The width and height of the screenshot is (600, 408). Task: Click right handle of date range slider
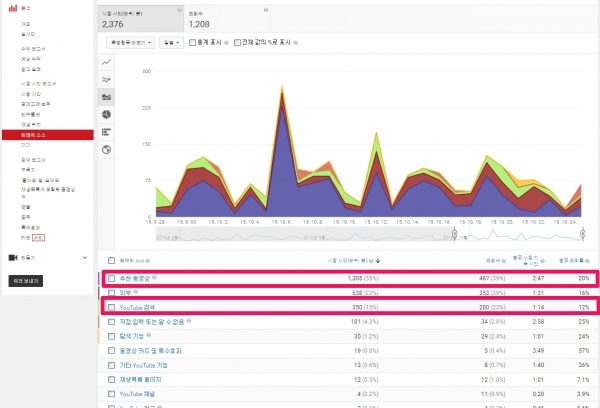pyautogui.click(x=582, y=235)
